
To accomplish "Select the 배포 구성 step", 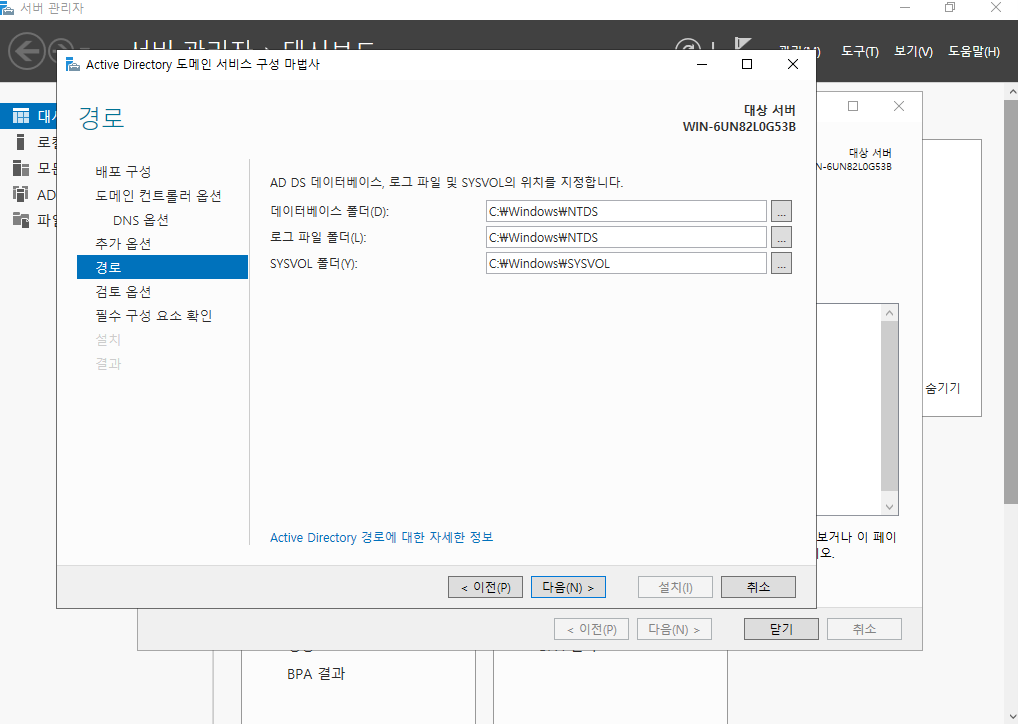I will pos(123,171).
